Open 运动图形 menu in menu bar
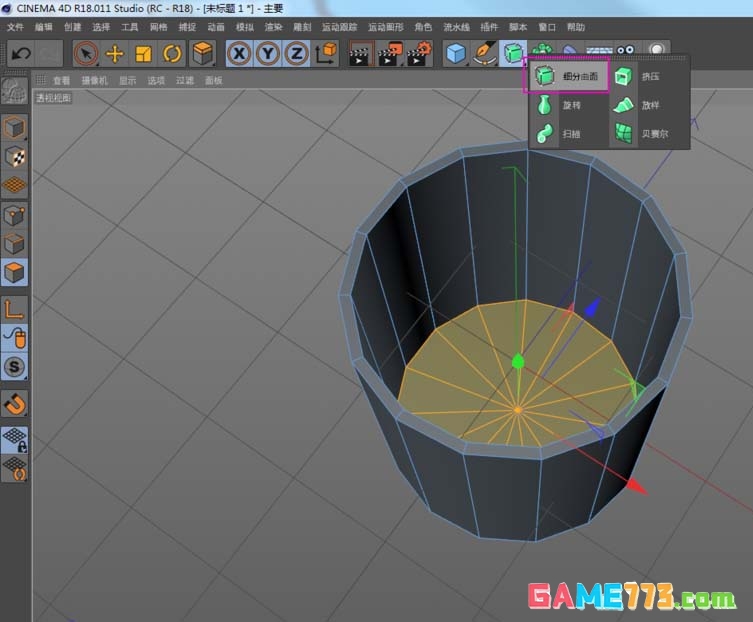 tap(386, 27)
